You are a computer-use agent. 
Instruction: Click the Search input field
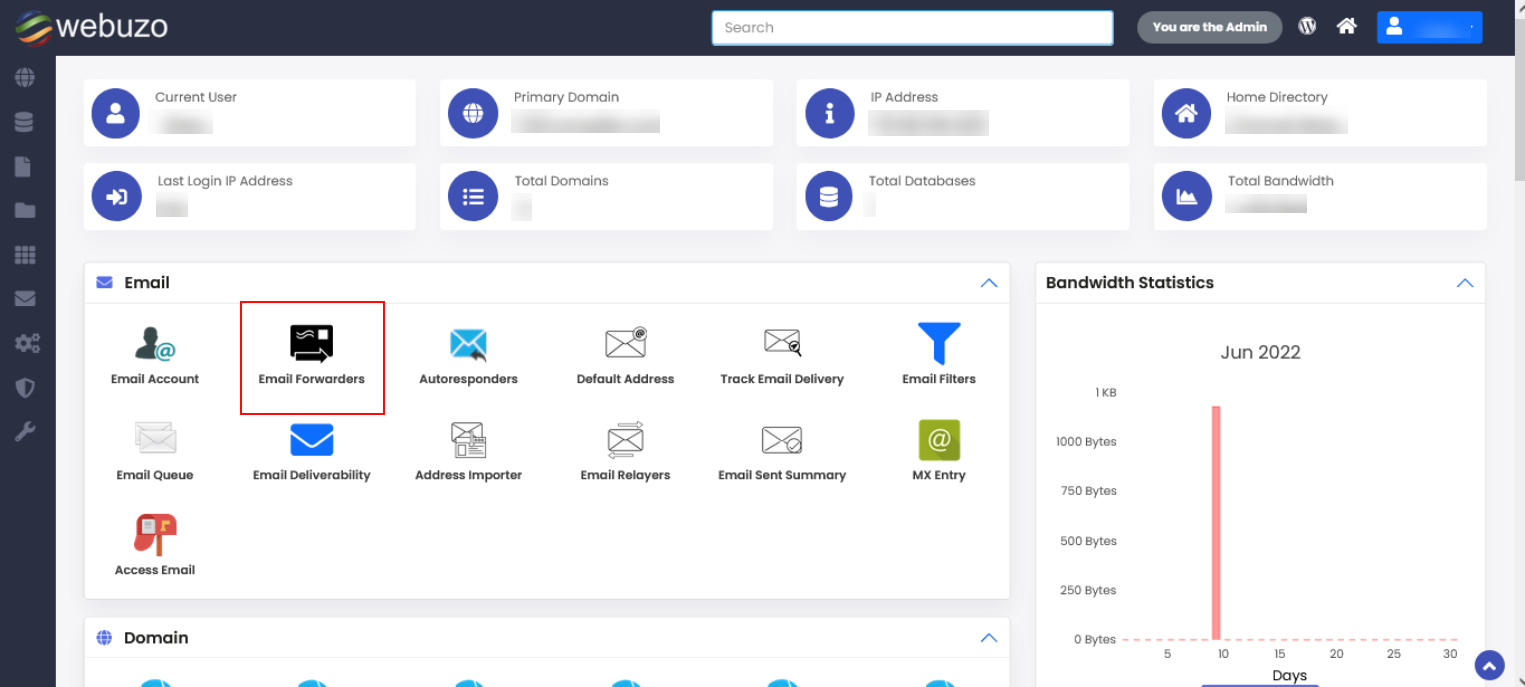point(911,27)
